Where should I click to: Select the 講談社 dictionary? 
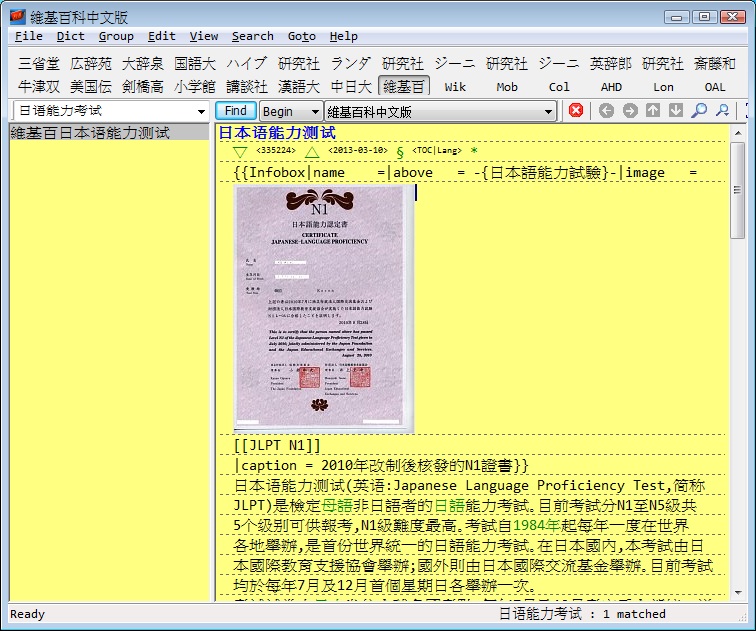click(x=247, y=87)
